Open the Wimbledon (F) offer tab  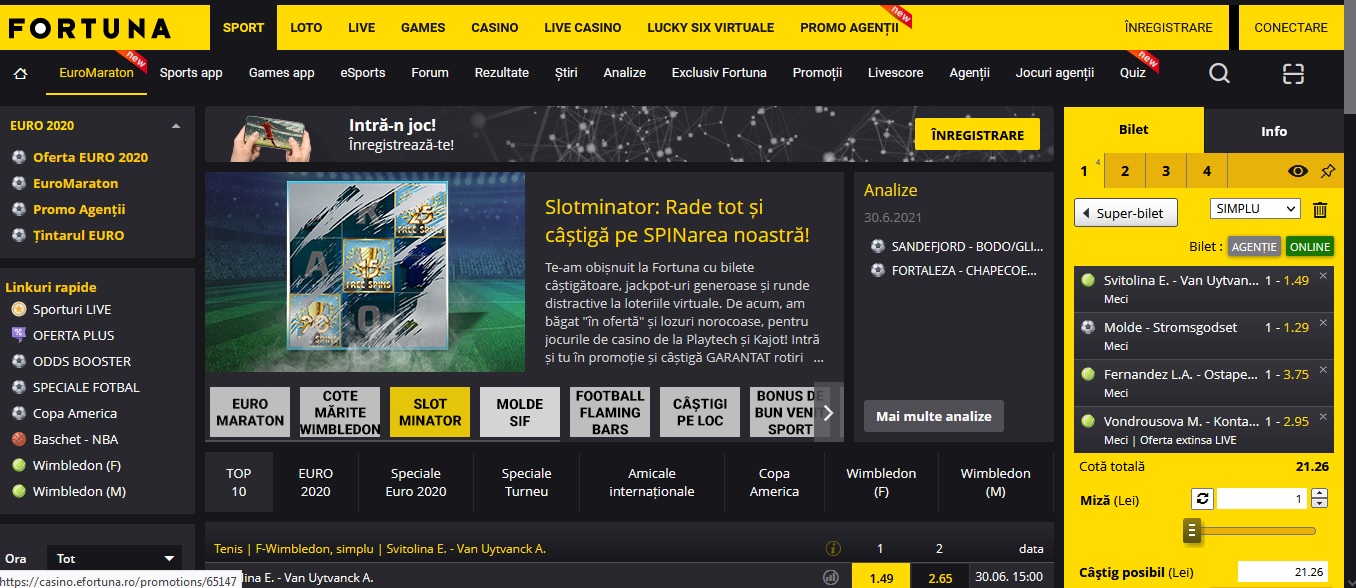(881, 482)
